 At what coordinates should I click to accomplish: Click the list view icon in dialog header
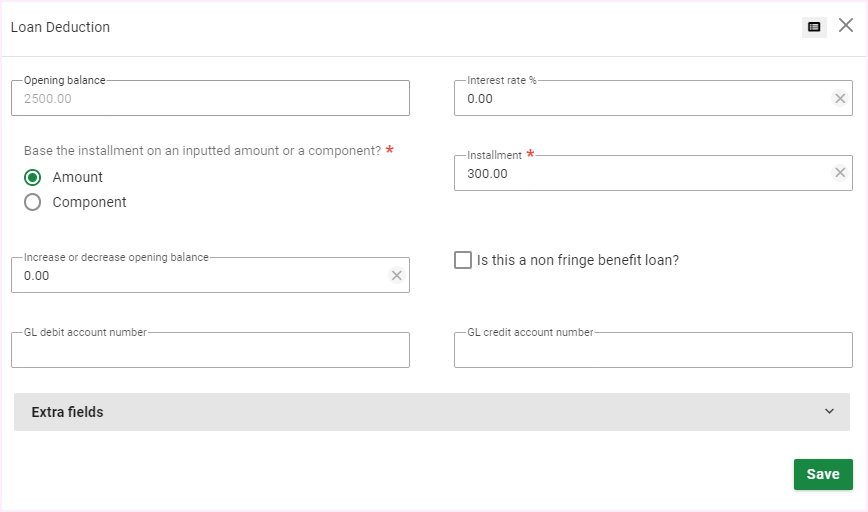tap(814, 27)
